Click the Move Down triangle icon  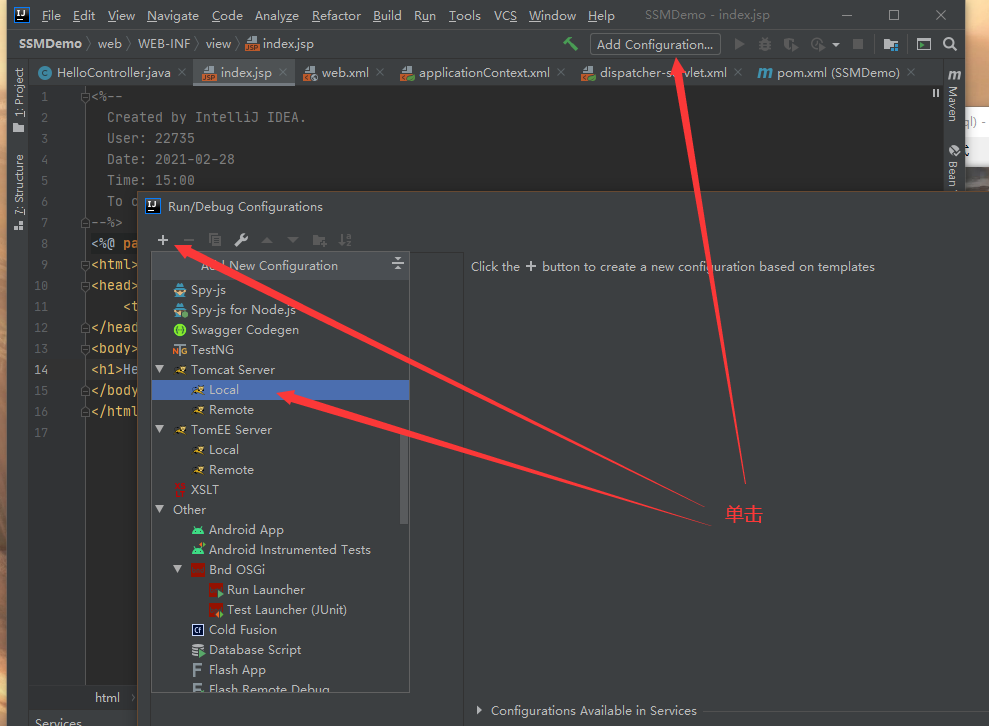(x=293, y=240)
